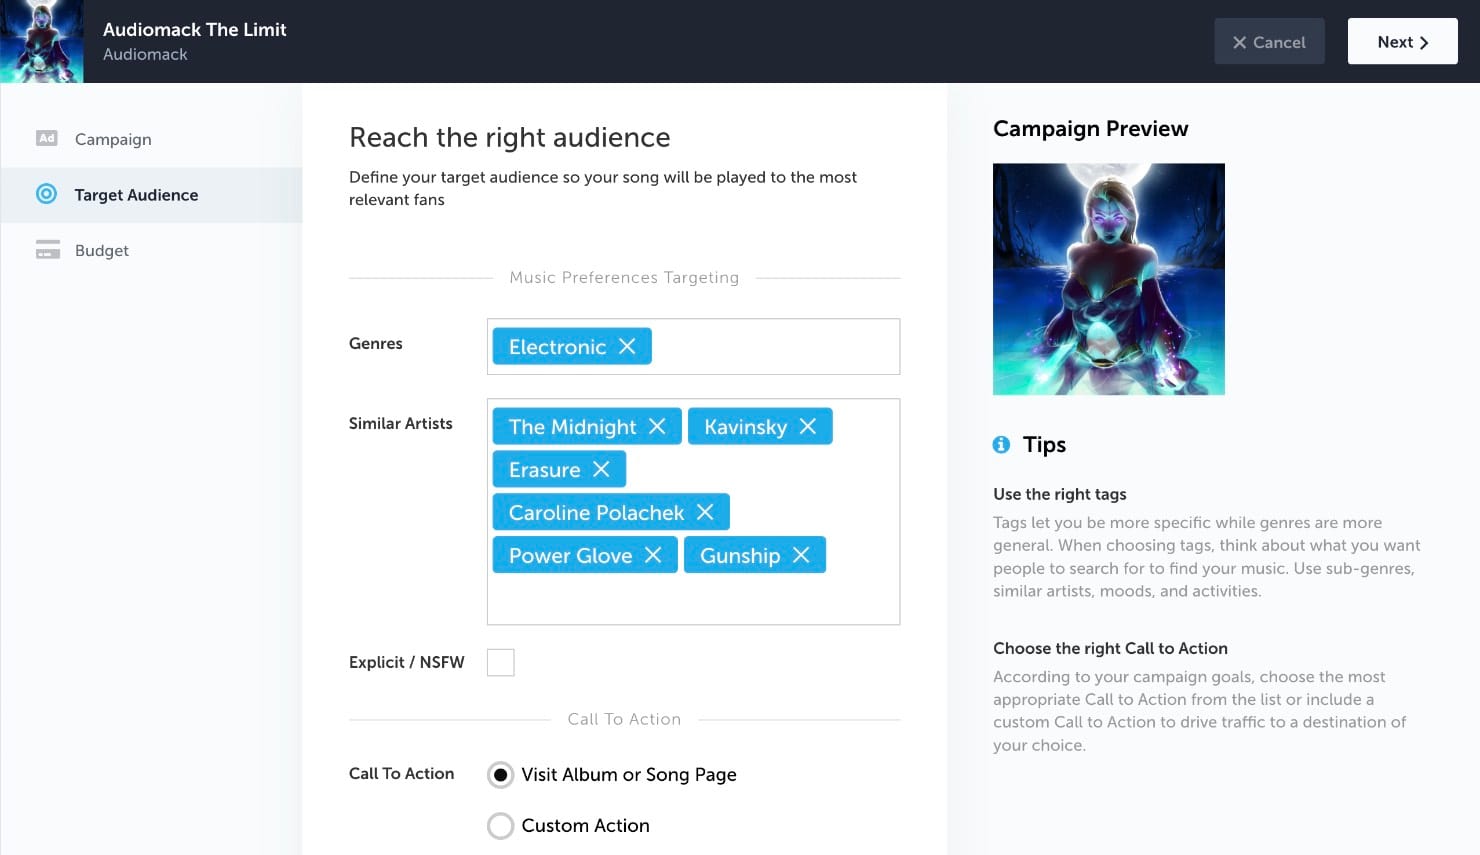1480x855 pixels.
Task: Click the Tips info icon
Action: coord(1001,445)
